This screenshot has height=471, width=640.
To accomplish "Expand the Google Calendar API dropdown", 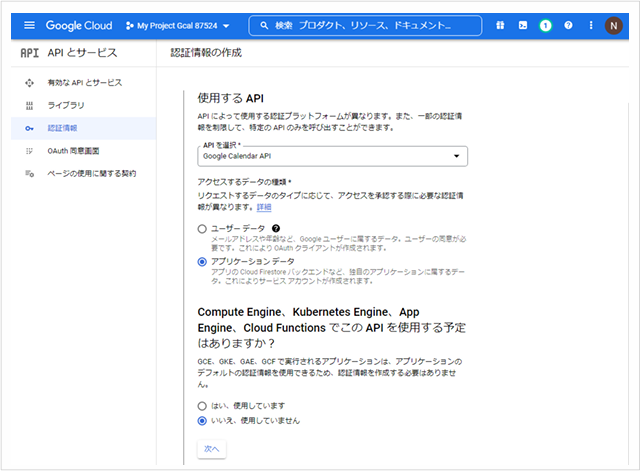I will 332,156.
